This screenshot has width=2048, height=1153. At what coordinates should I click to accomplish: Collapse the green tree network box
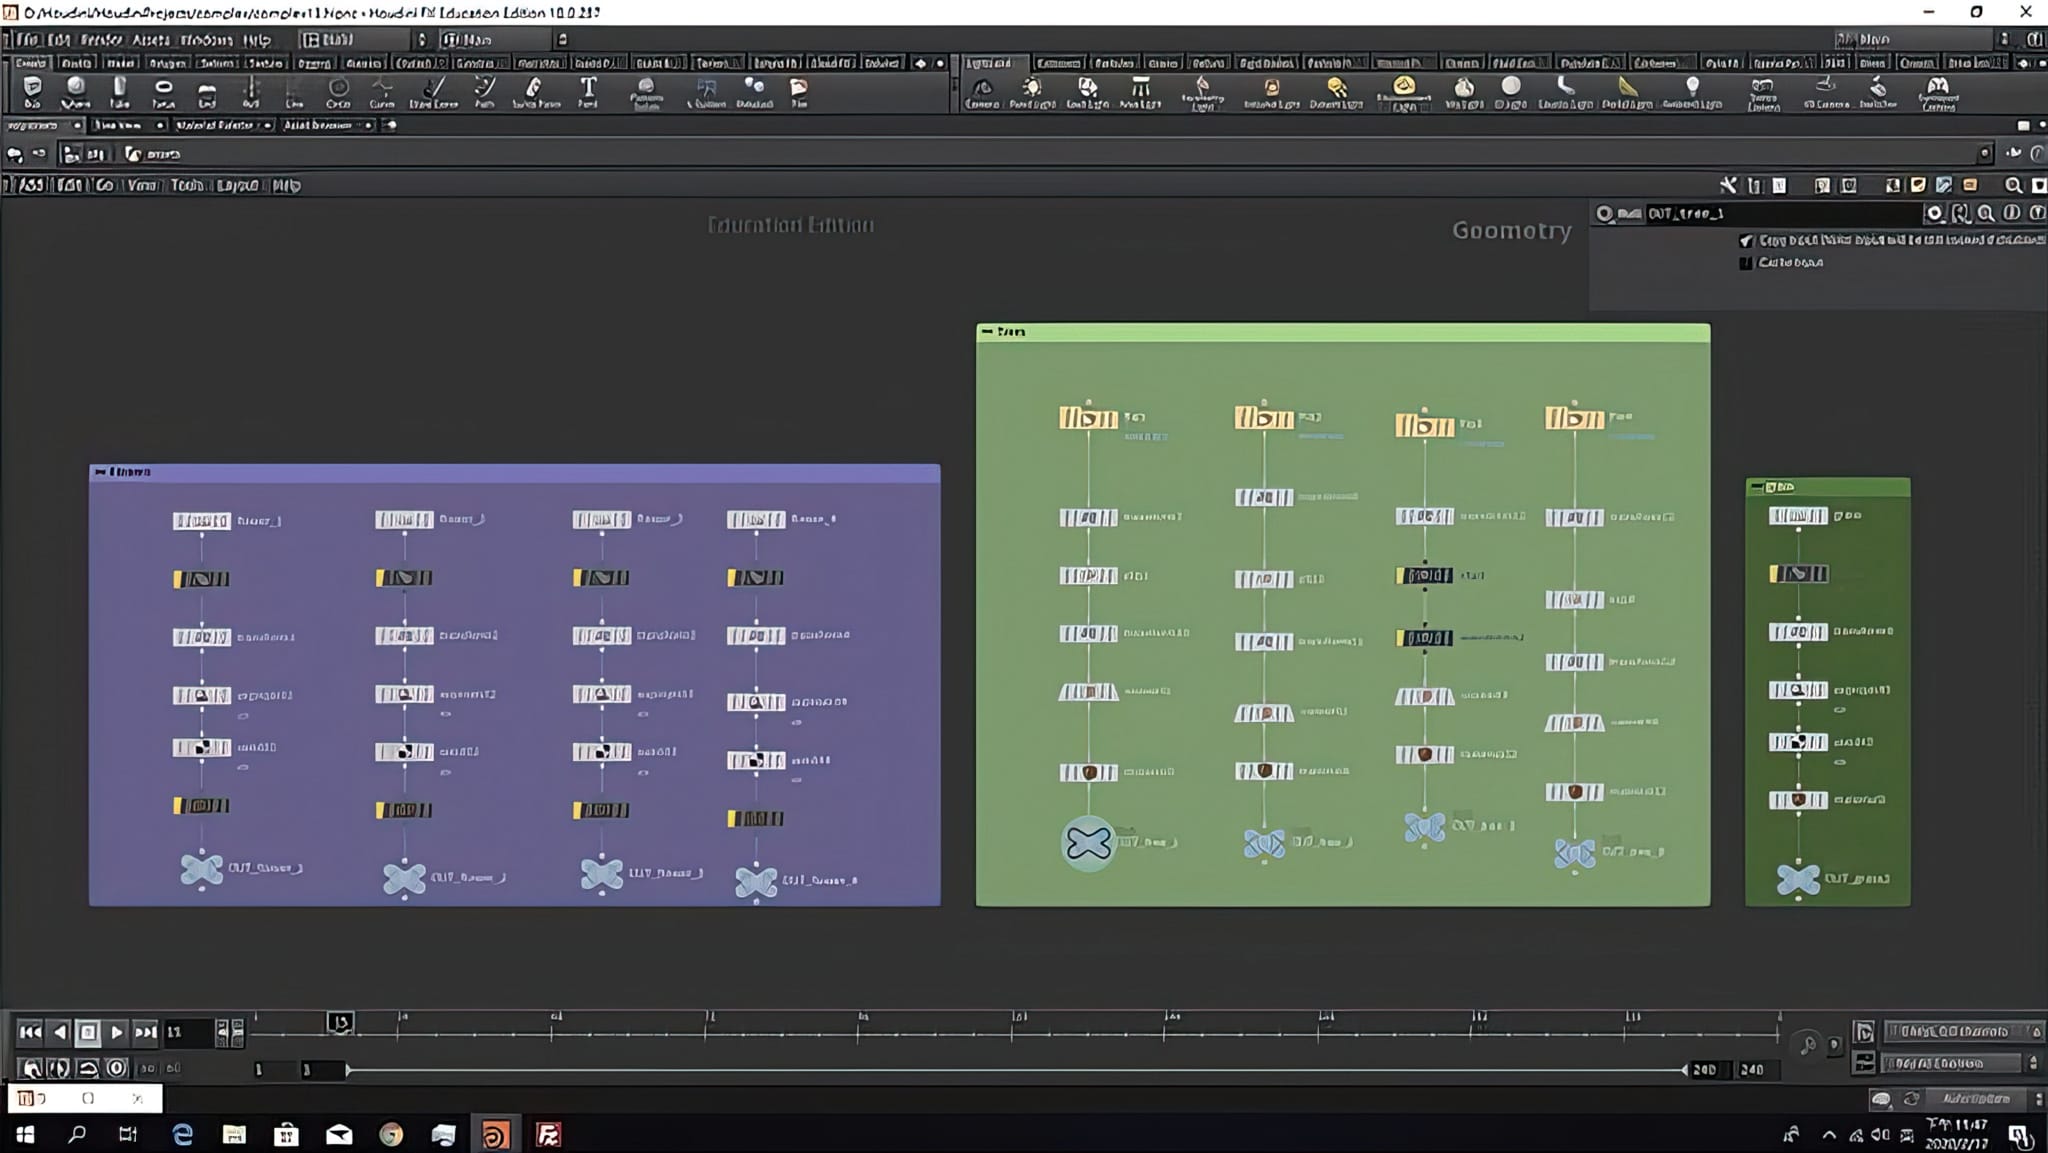click(x=987, y=331)
